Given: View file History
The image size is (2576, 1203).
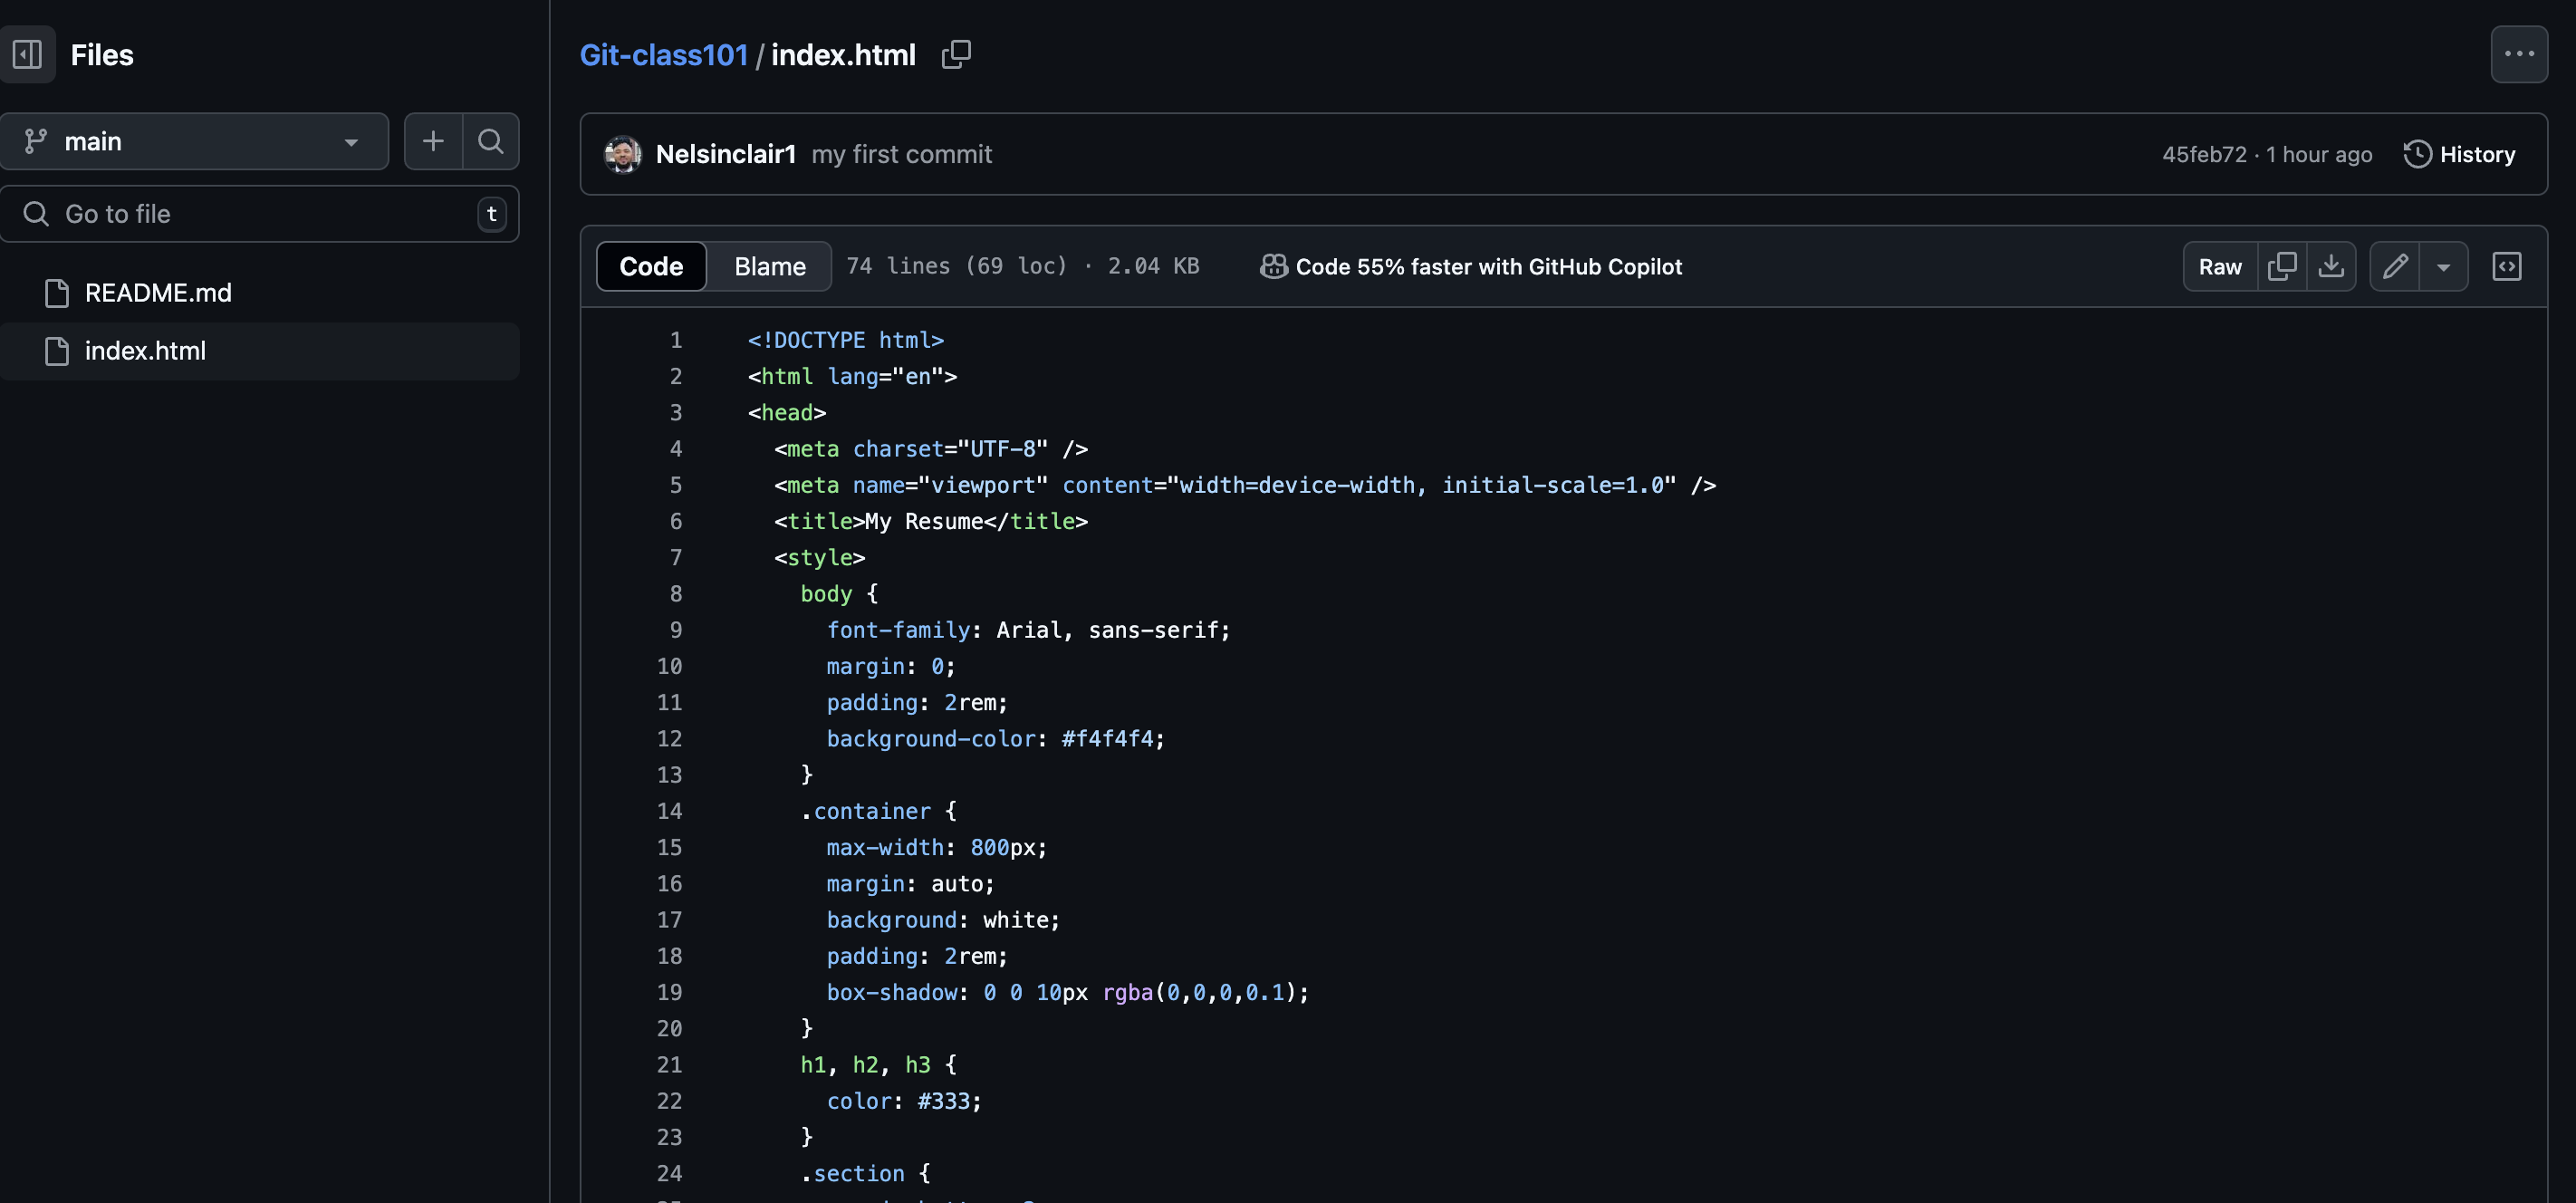Looking at the screenshot, I should tap(2459, 154).
